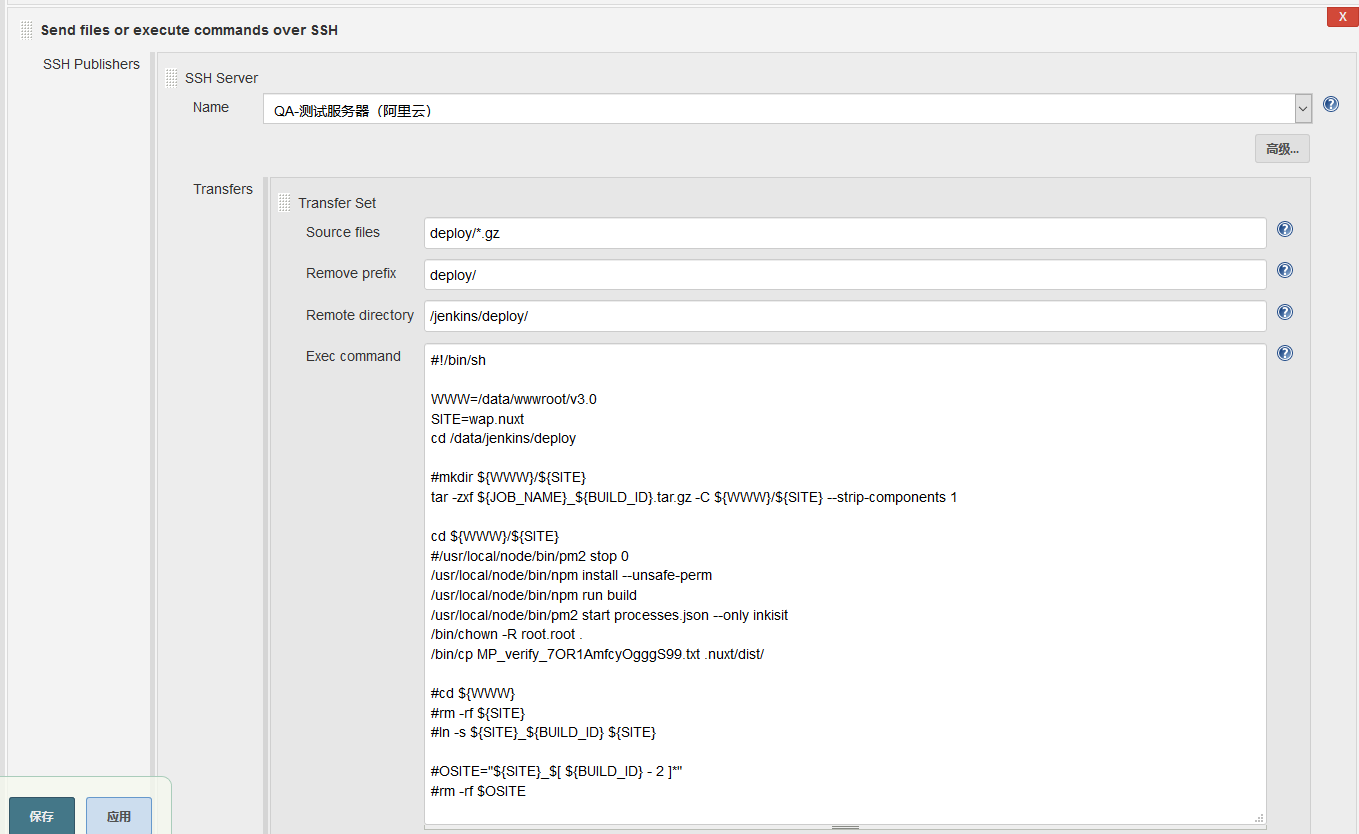Click into the Source files input
The height and width of the screenshot is (834, 1359).
point(845,233)
